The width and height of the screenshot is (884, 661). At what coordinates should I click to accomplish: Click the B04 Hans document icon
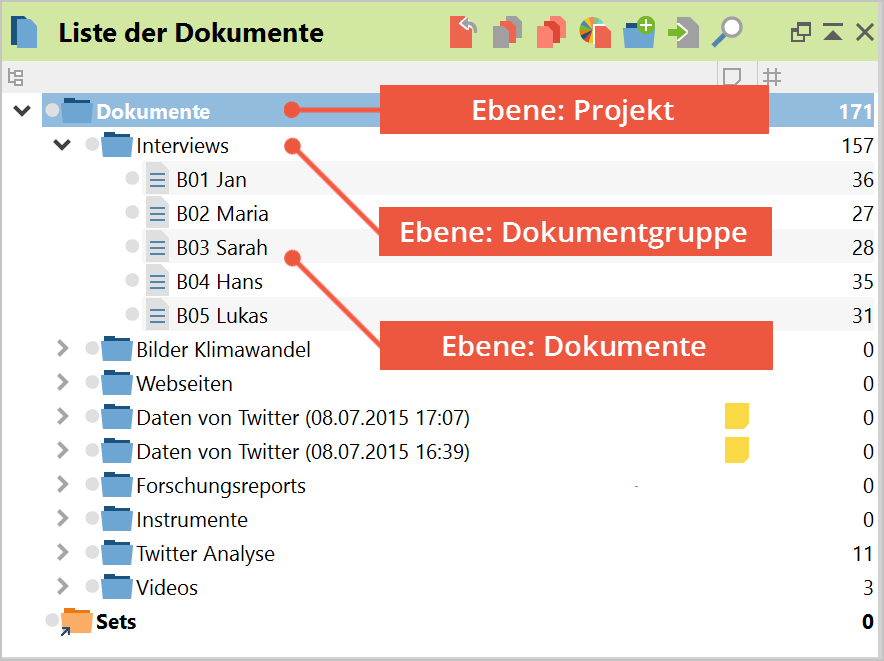point(157,280)
